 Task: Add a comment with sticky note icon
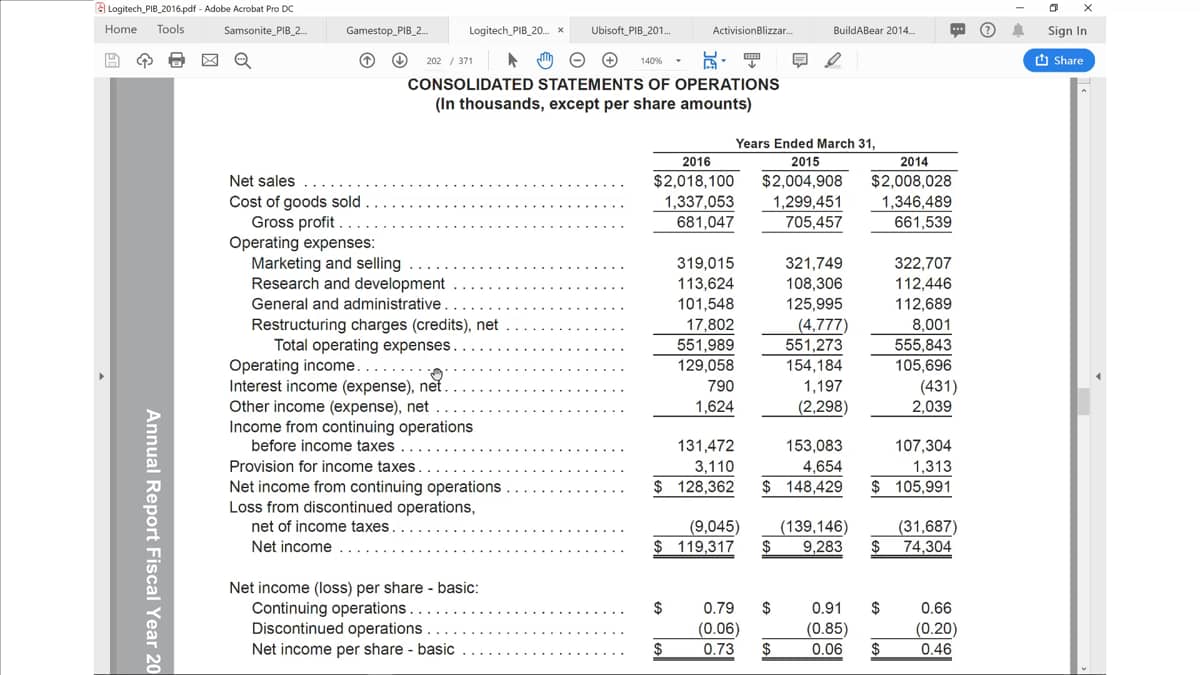point(800,60)
